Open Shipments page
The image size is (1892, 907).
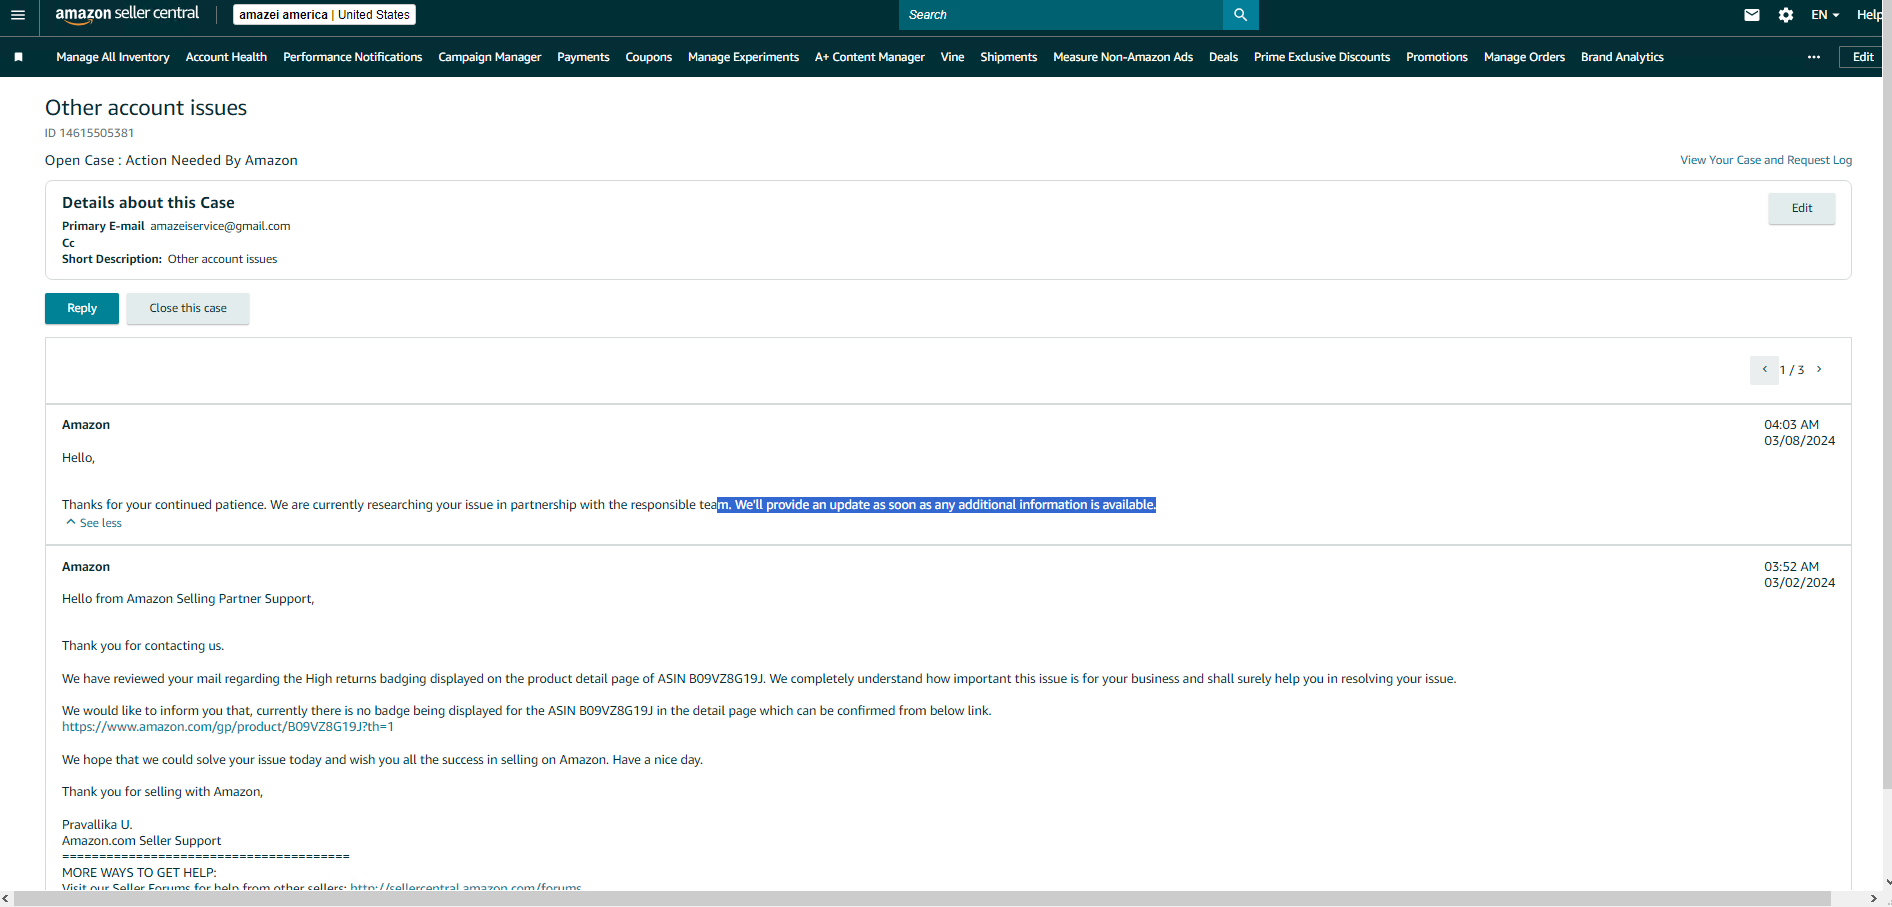(x=1008, y=57)
